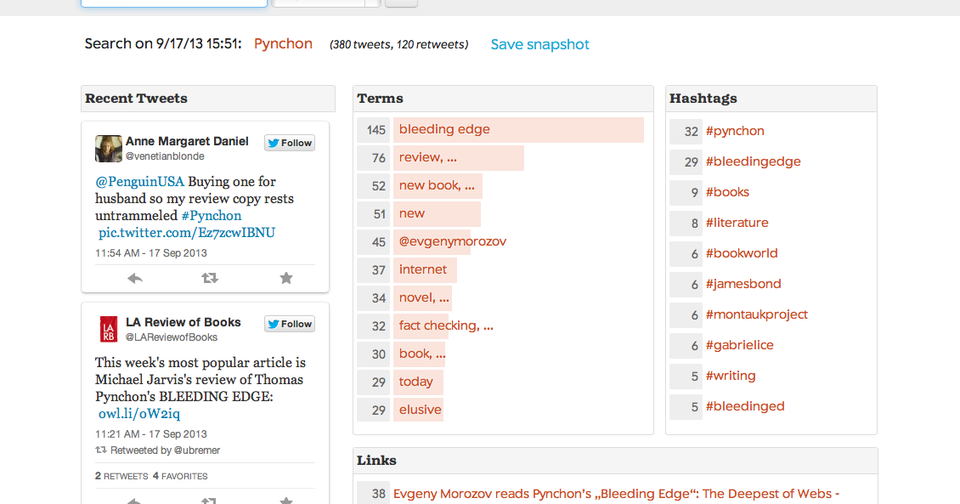960x504 pixels.
Task: Retweet Anne Margaret Daniel's tweet
Action: coord(209,278)
